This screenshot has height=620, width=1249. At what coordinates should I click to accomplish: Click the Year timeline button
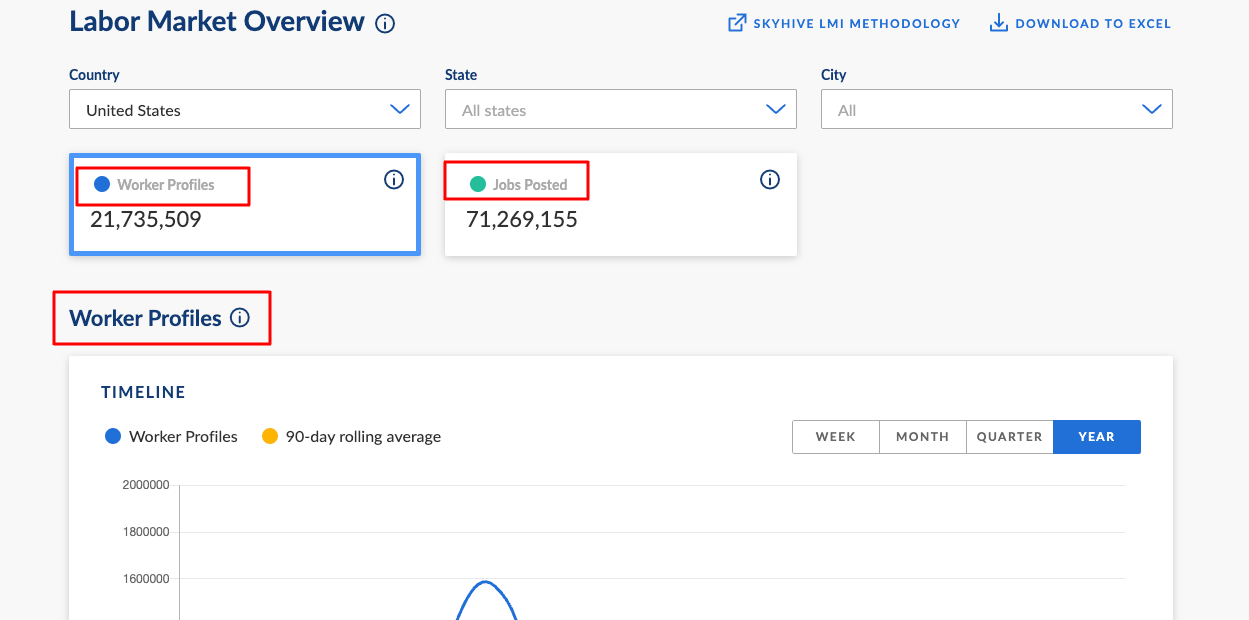tap(1096, 437)
